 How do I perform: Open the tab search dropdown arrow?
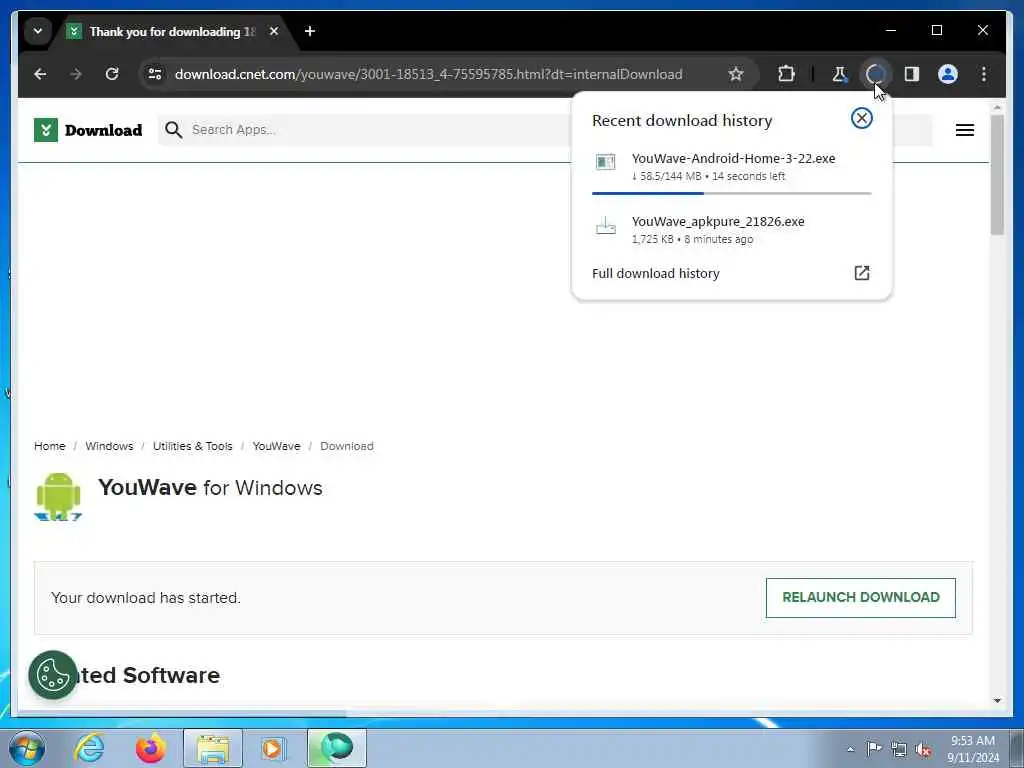pos(38,31)
